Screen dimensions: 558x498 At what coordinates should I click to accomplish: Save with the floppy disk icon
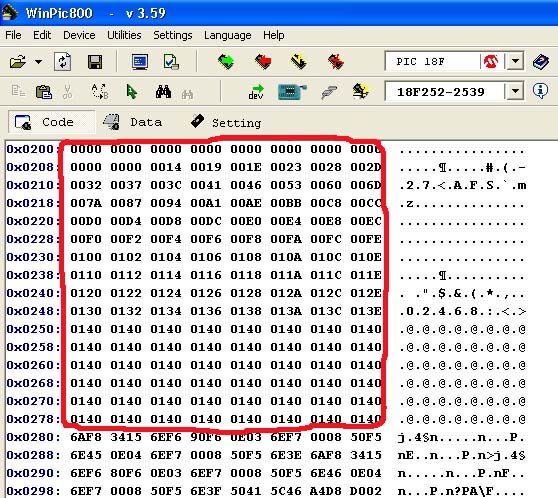(x=95, y=62)
